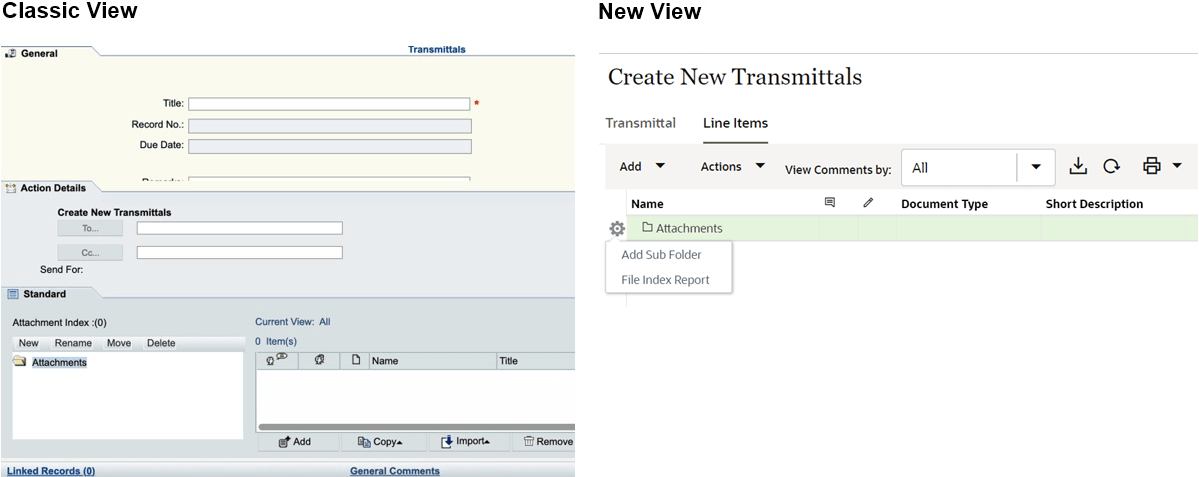This screenshot has width=1199, height=477.
Task: Click the refresh icon in New View toolbar
Action: pos(1111,166)
